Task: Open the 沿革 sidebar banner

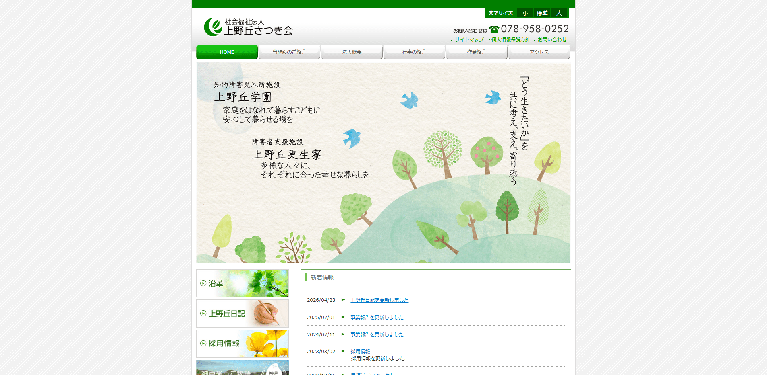Action: click(x=243, y=283)
